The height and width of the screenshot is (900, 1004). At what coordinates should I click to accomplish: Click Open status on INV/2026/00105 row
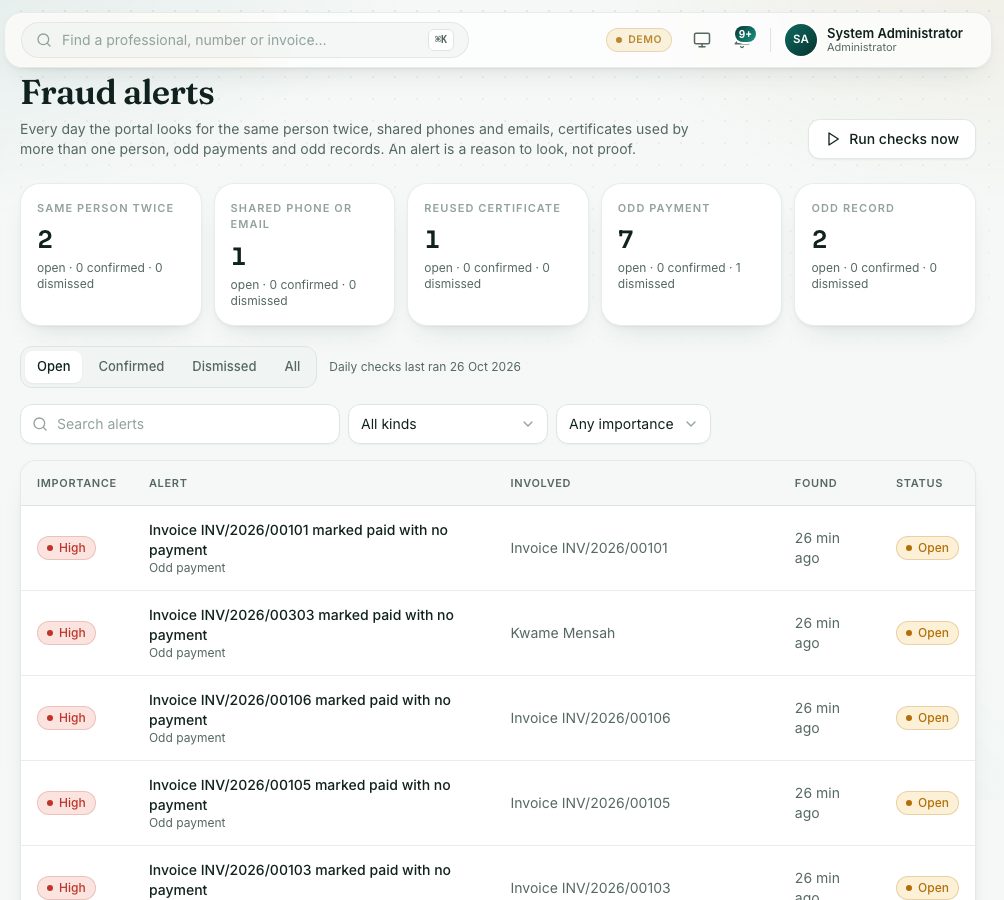pos(927,803)
